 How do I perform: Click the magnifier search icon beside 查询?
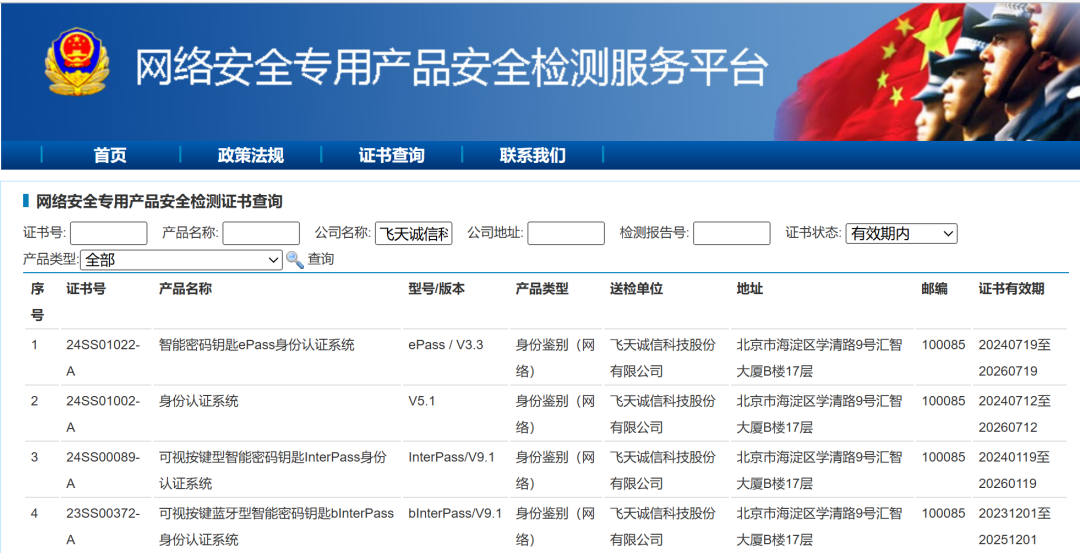point(295,260)
